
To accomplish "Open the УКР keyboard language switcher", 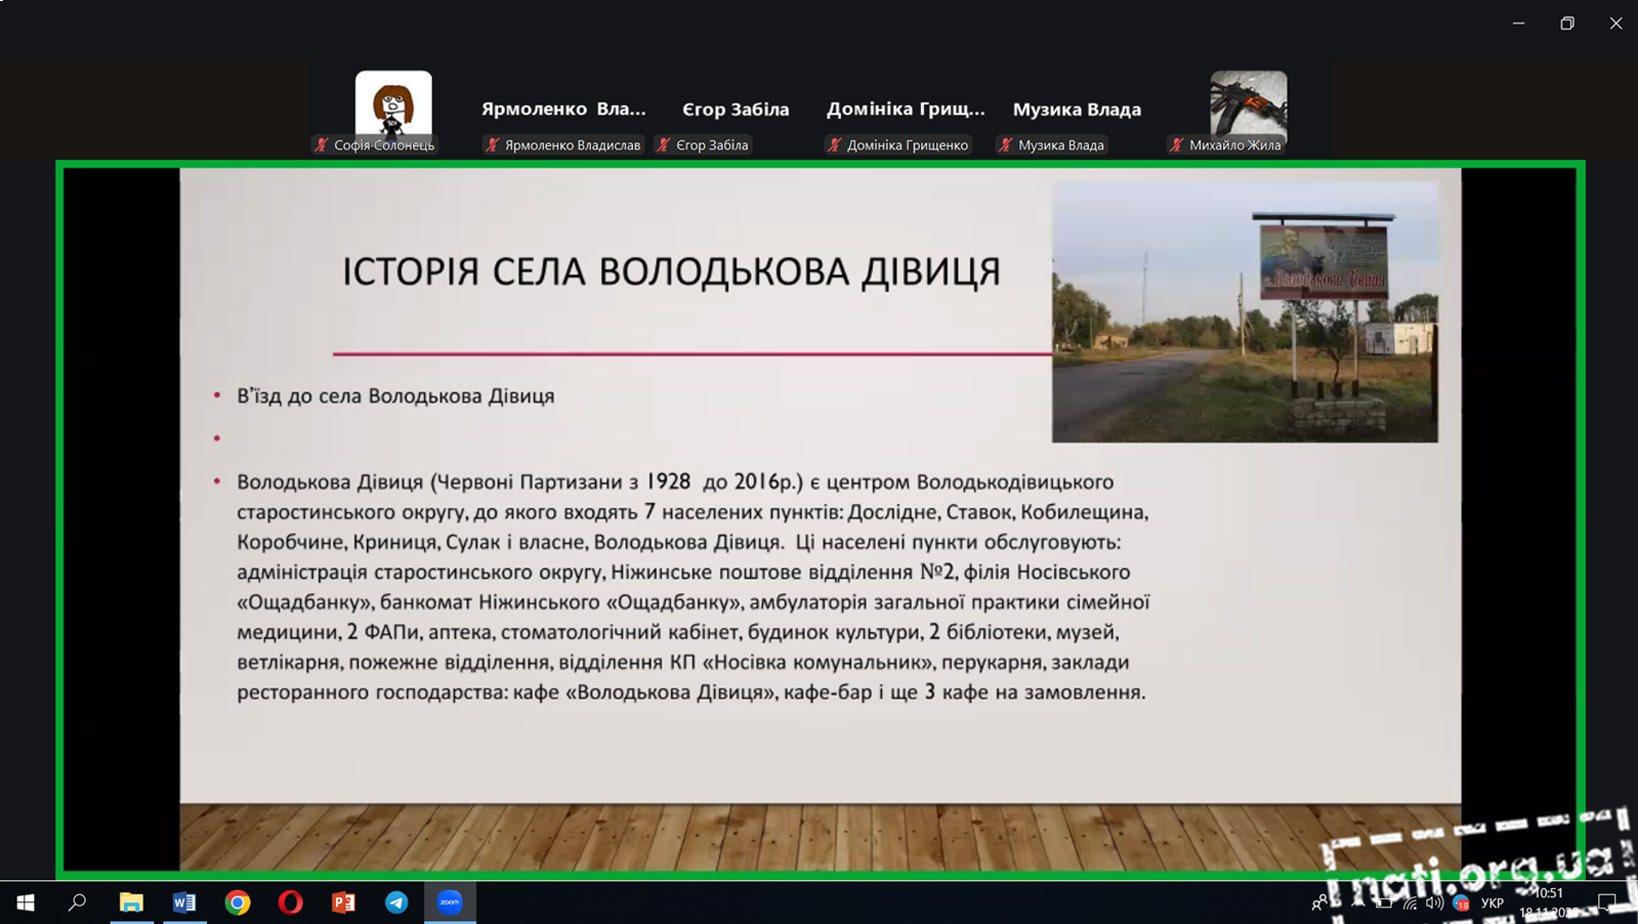I will pyautogui.click(x=1492, y=903).
